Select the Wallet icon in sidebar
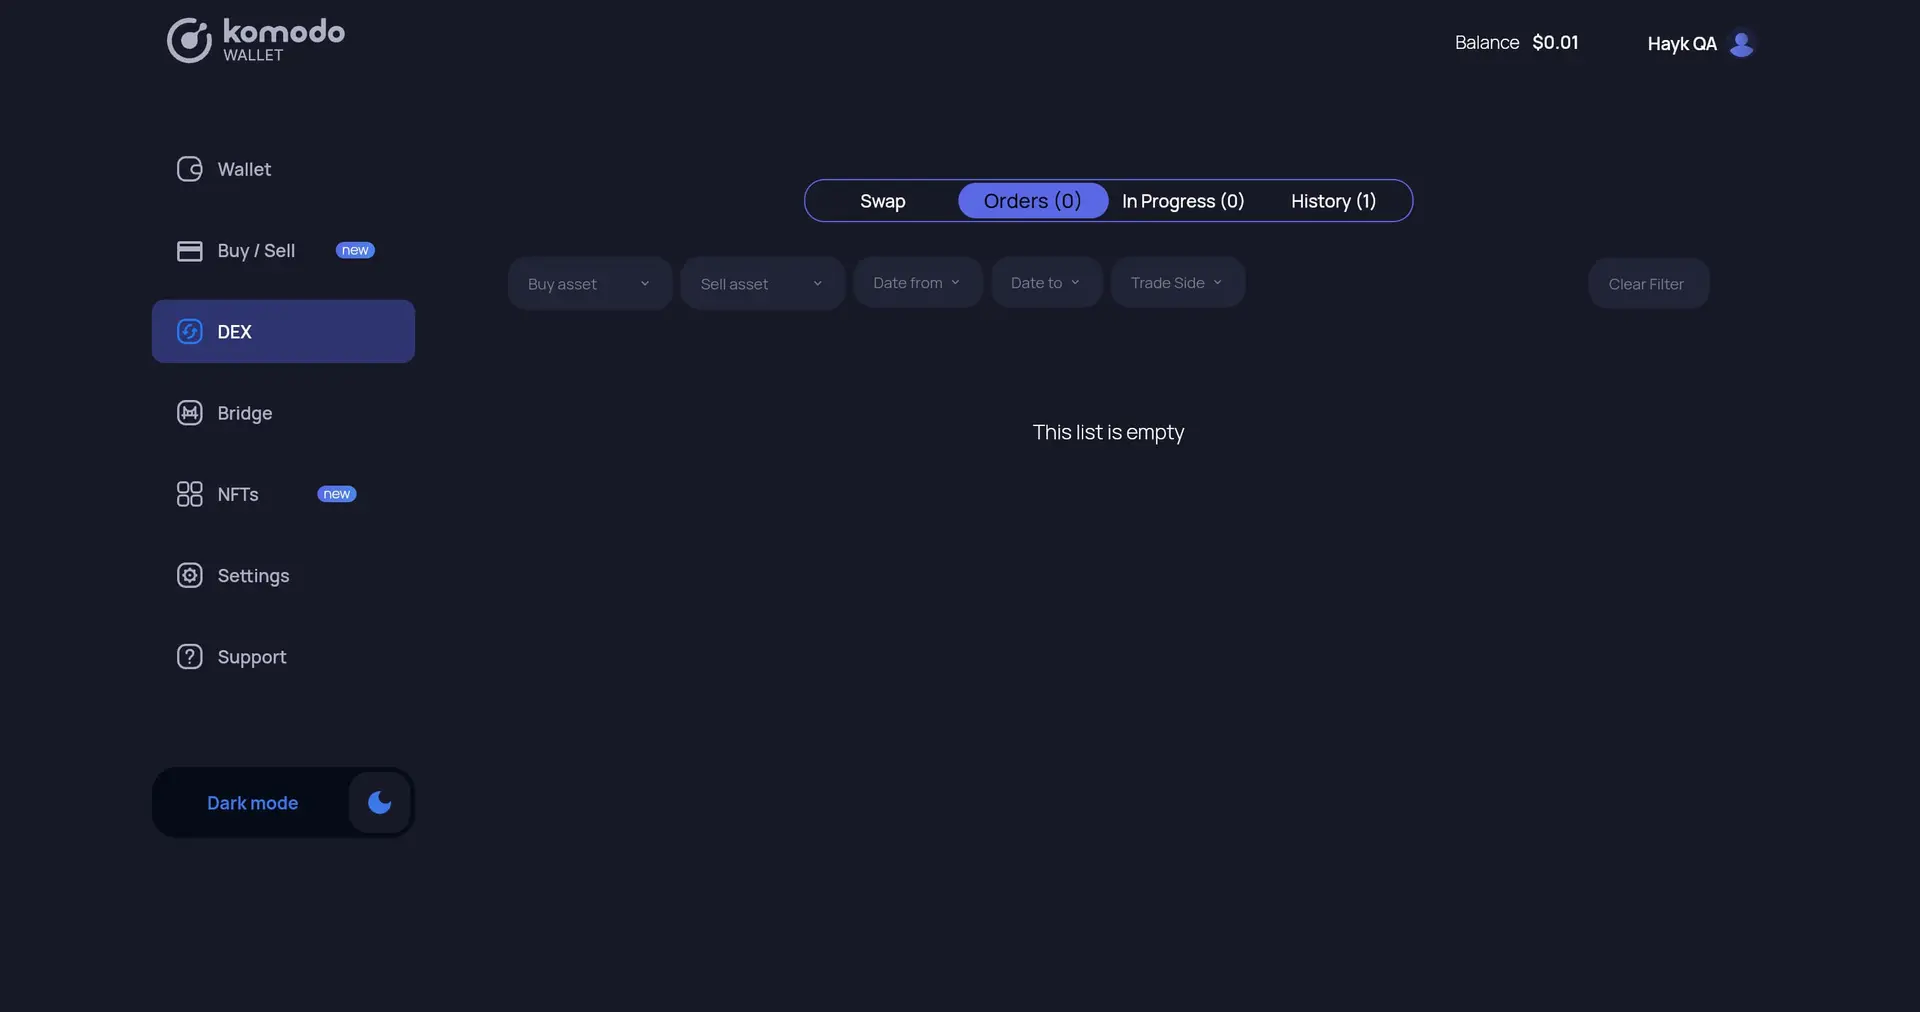Screen dimensions: 1920x1012 (189, 169)
